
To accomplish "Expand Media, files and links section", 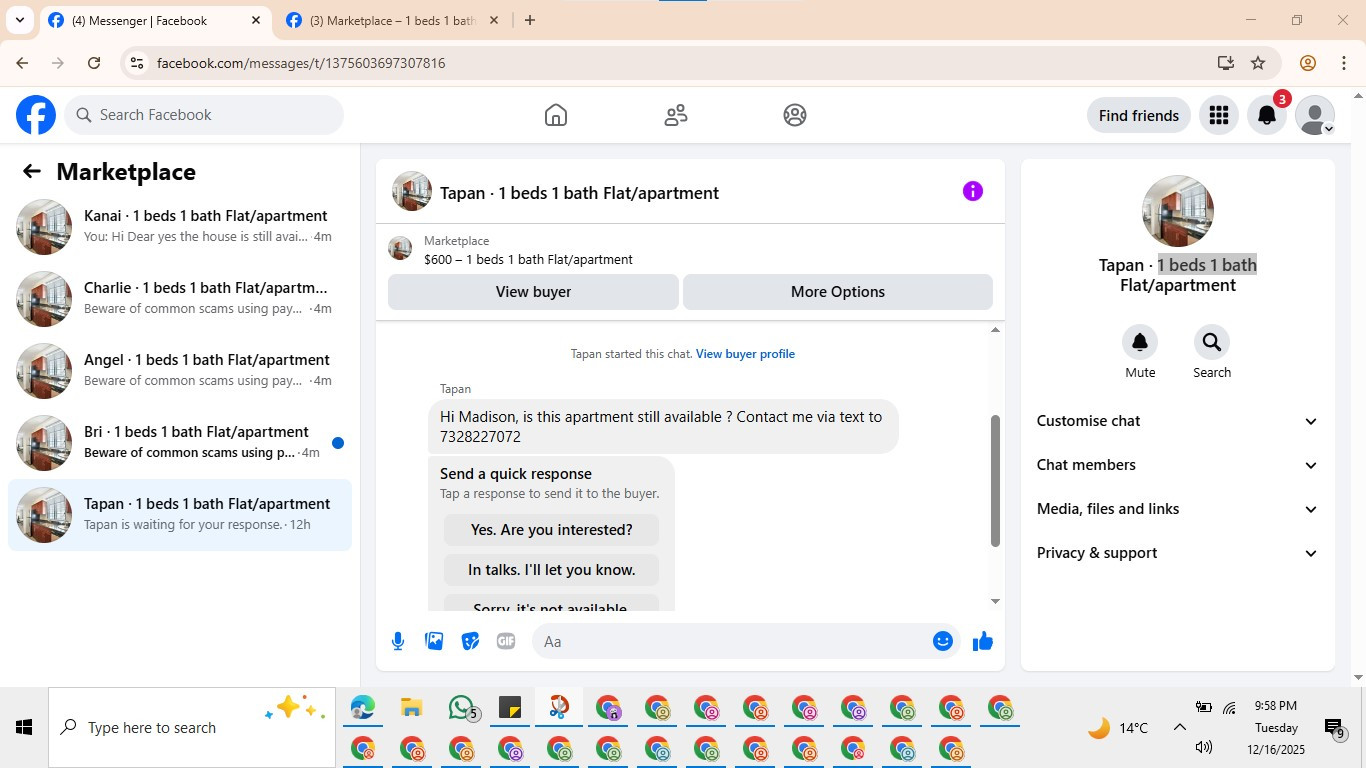I will pos(1178,509).
